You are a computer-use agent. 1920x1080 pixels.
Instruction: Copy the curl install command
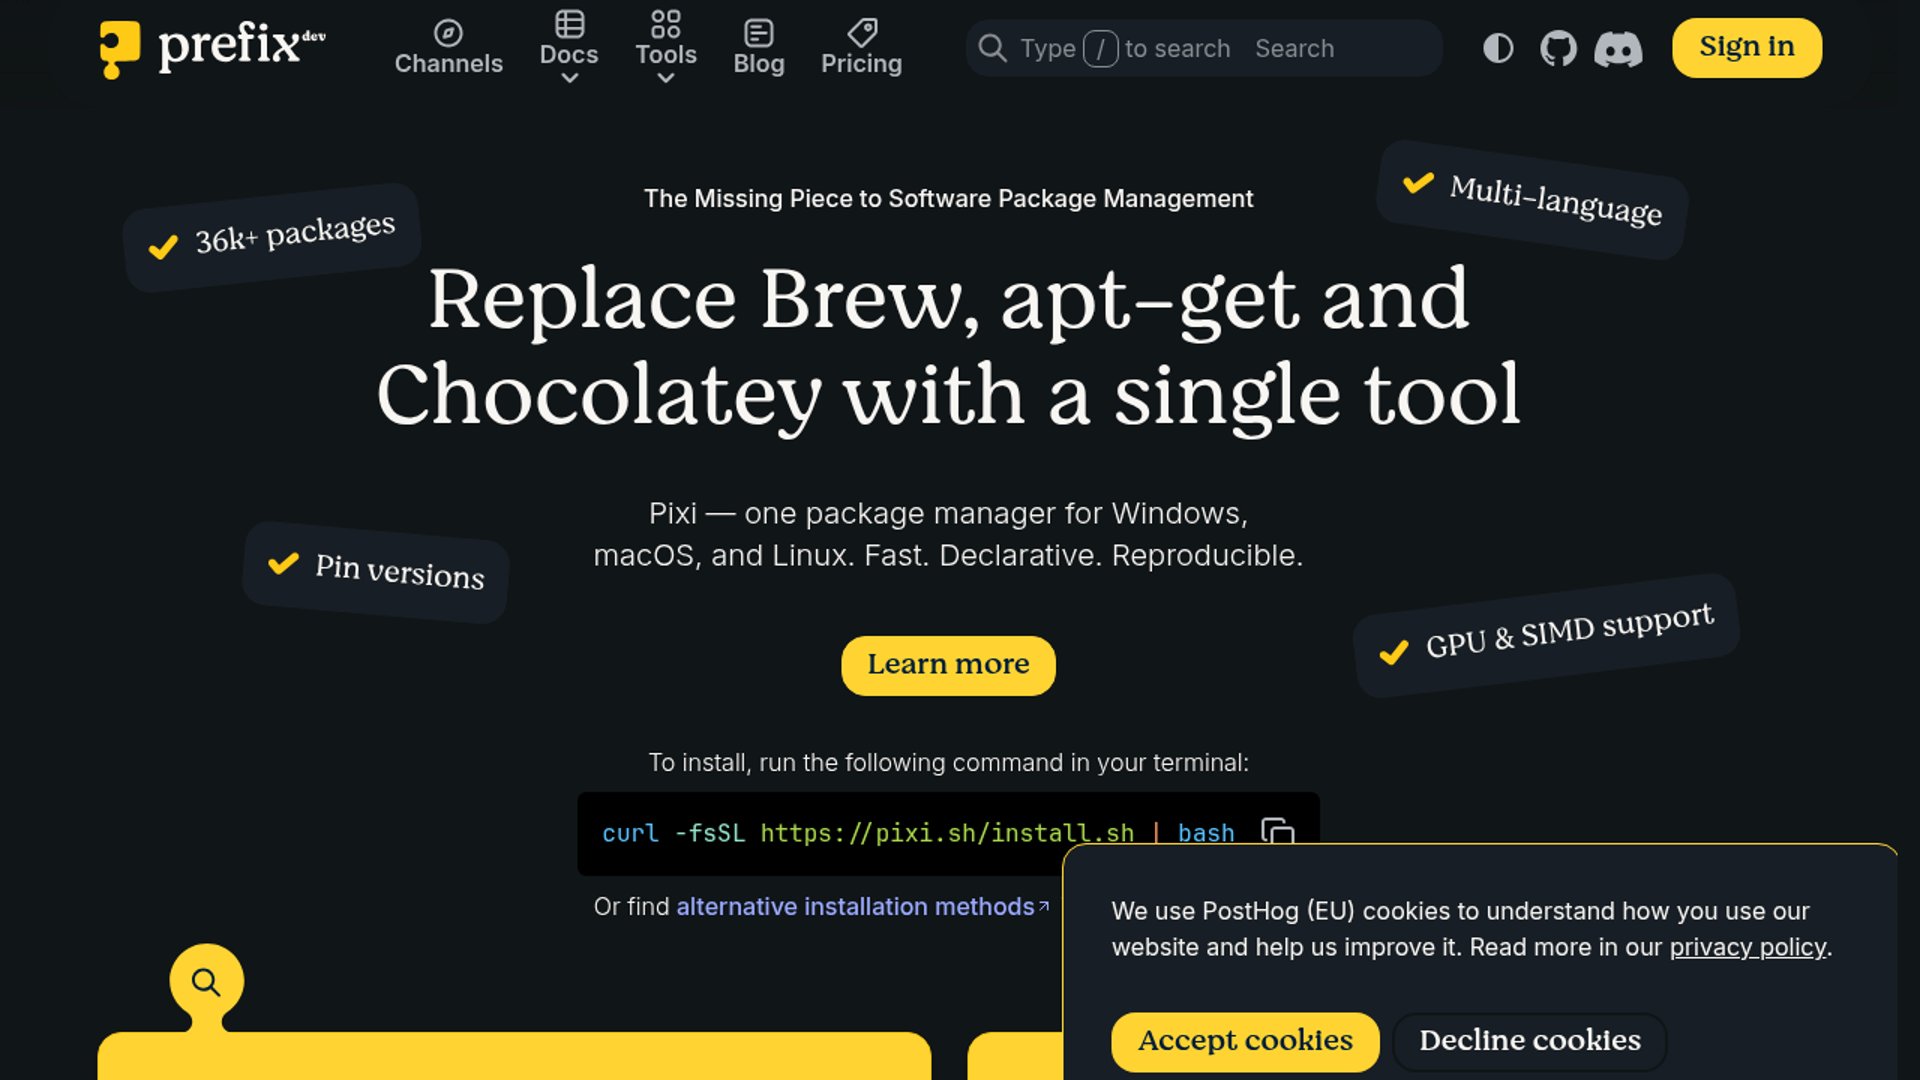coord(1277,831)
